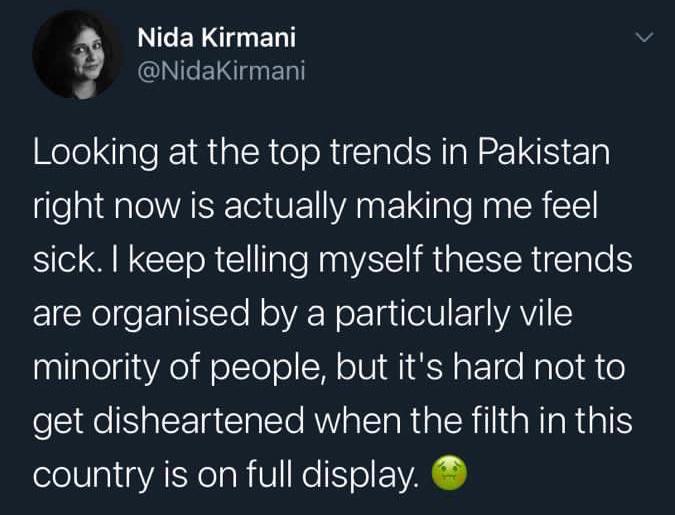The width and height of the screenshot is (675, 515).
Task: Click the word organised in the tweet
Action: [170, 315]
